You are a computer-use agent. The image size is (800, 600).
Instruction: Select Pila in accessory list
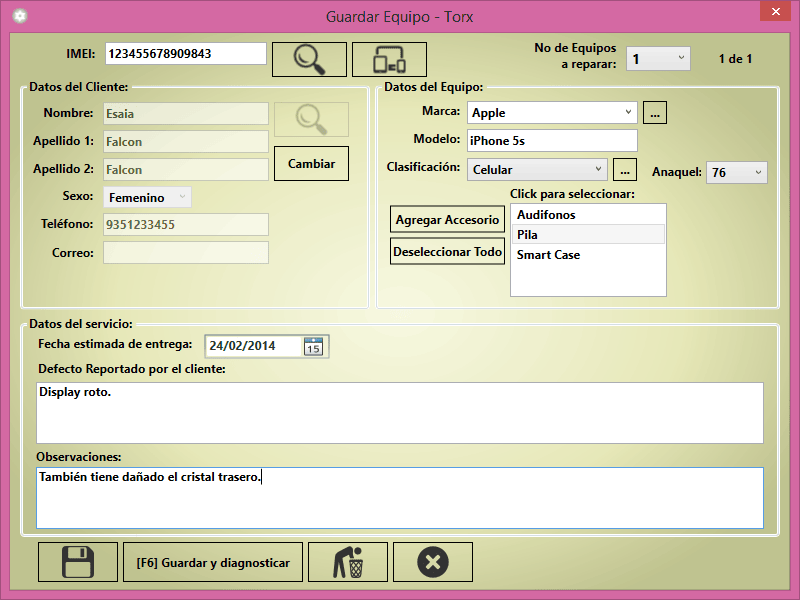click(x=588, y=235)
